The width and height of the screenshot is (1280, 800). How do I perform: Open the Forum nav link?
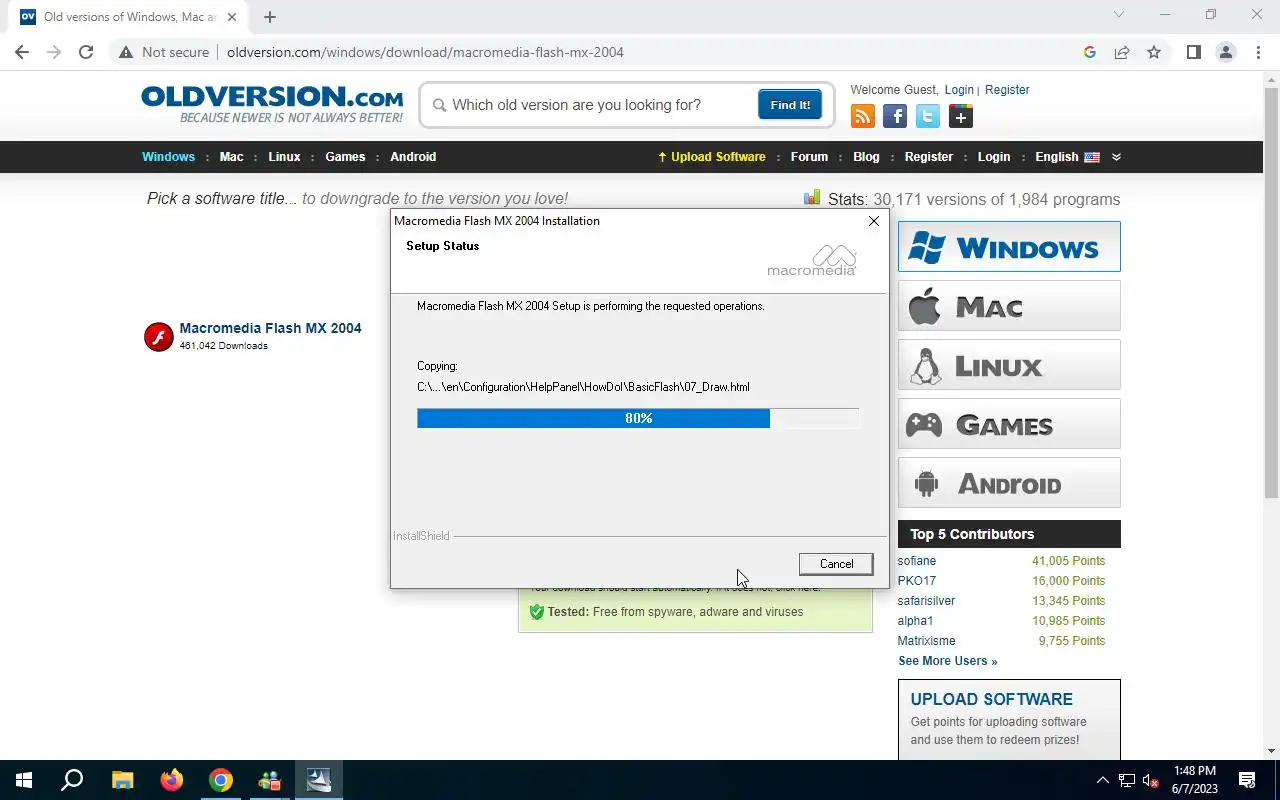[809, 157]
